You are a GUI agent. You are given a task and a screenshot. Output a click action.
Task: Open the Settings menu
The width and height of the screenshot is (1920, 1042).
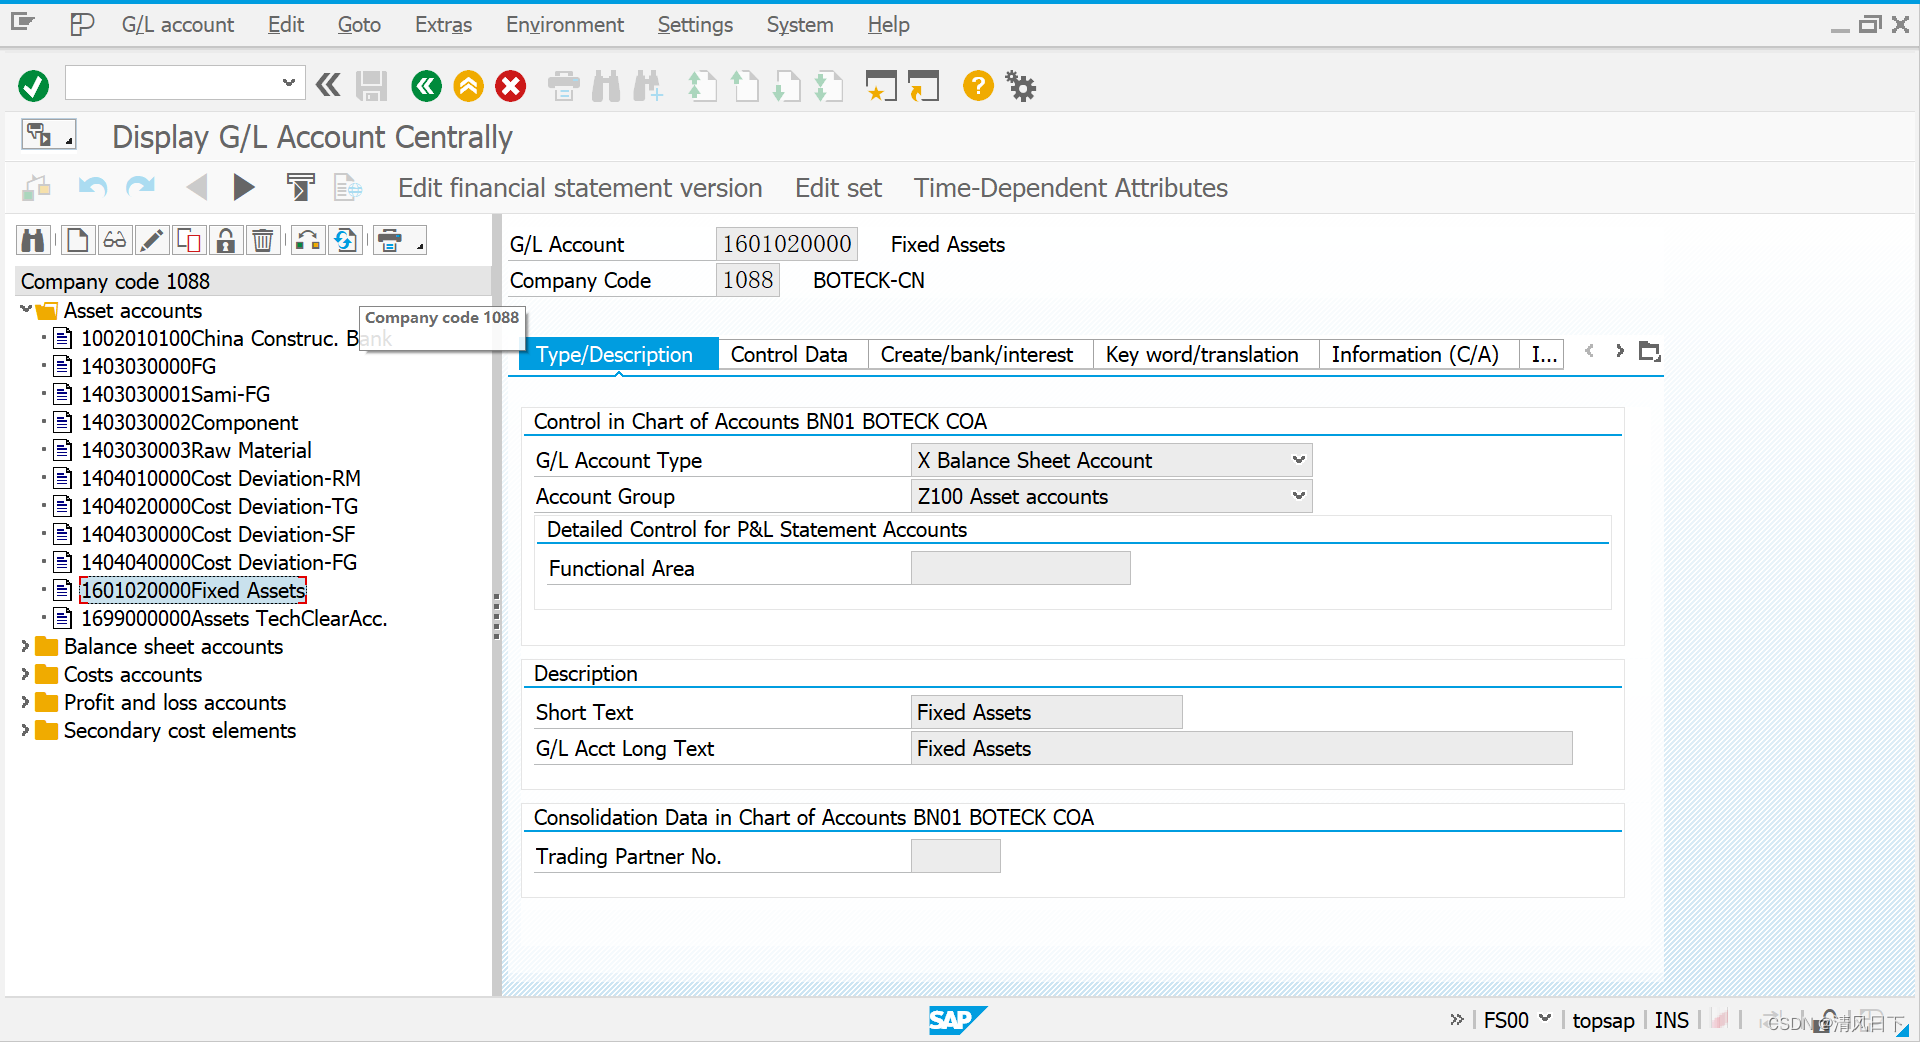point(695,25)
